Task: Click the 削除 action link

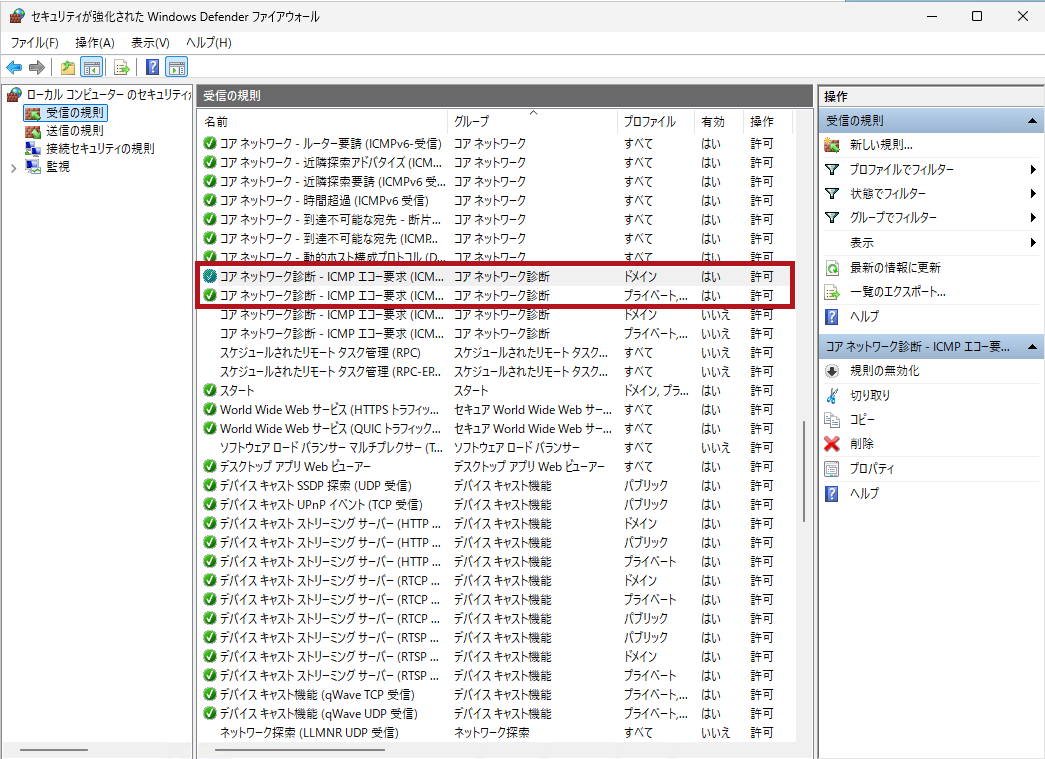Action: 862,444
